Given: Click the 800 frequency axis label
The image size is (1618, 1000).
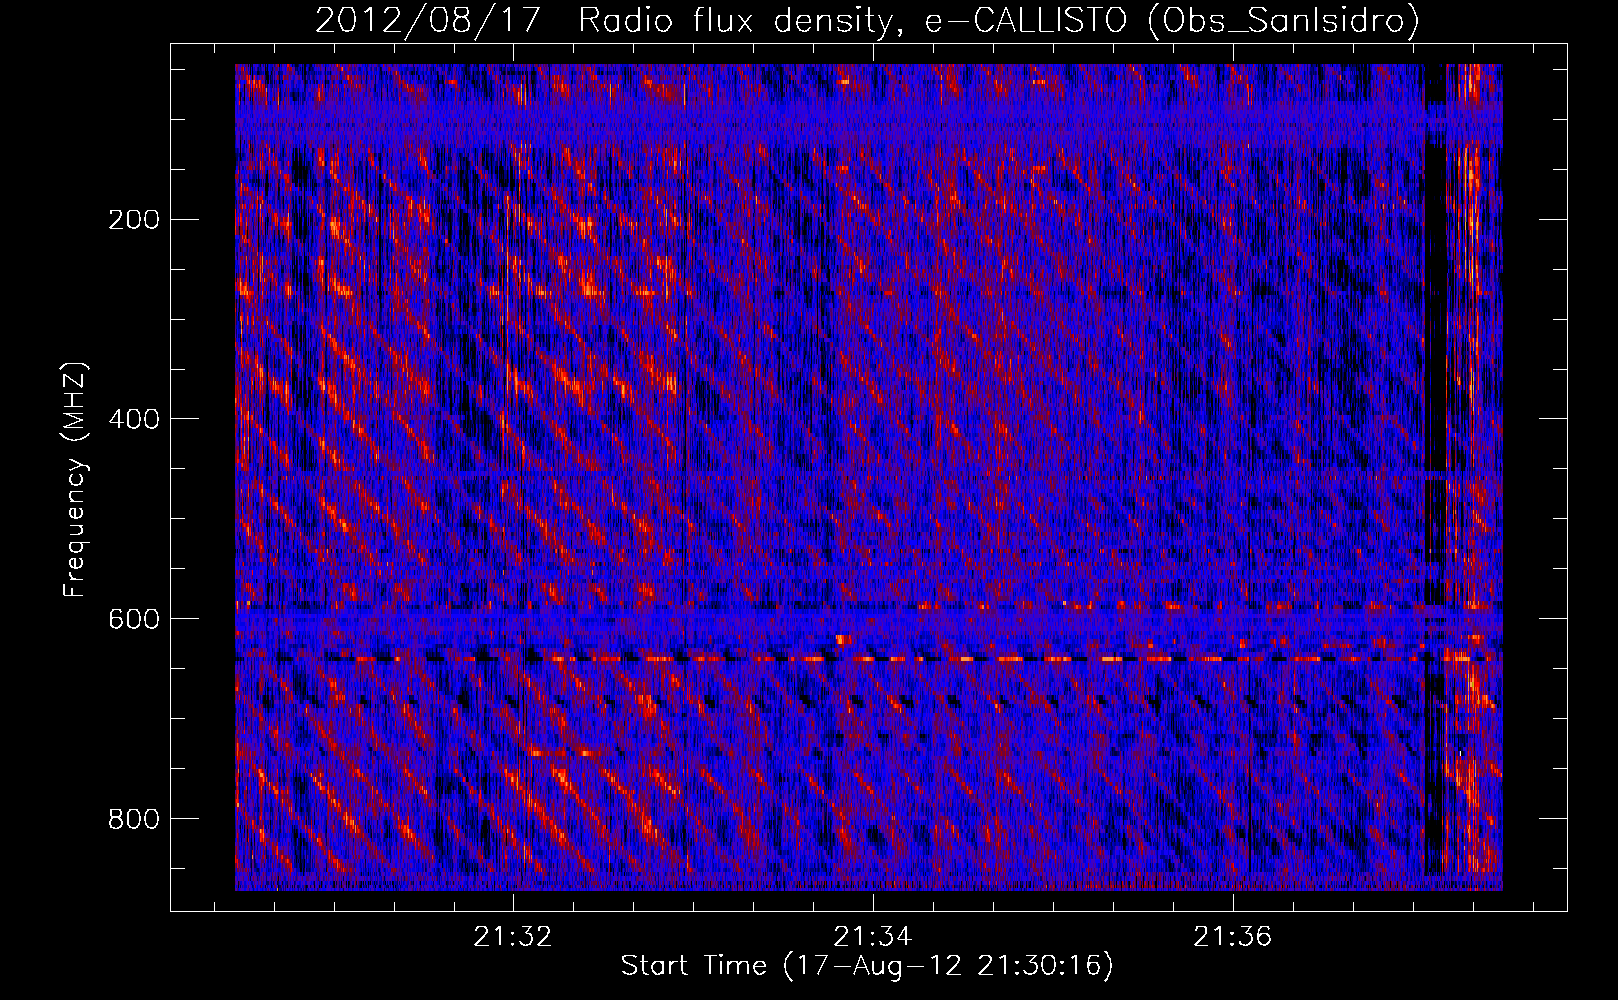Looking at the screenshot, I should click(133, 820).
